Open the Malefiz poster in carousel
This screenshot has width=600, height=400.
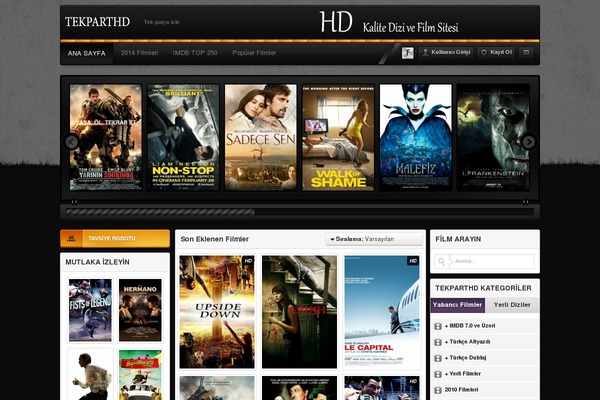click(416, 137)
